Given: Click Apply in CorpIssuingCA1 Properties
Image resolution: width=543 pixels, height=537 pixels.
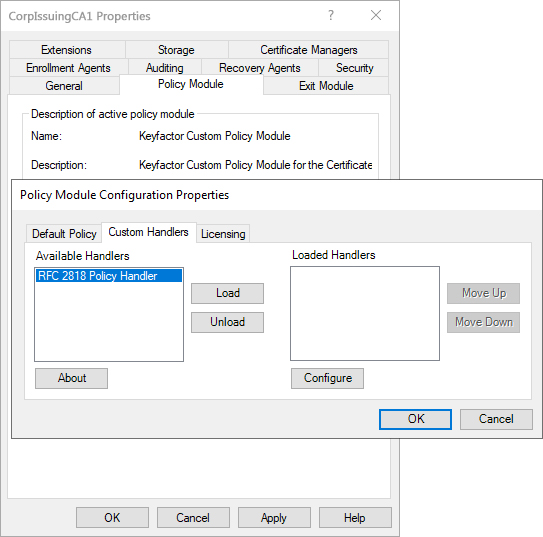Looking at the screenshot, I should [274, 518].
